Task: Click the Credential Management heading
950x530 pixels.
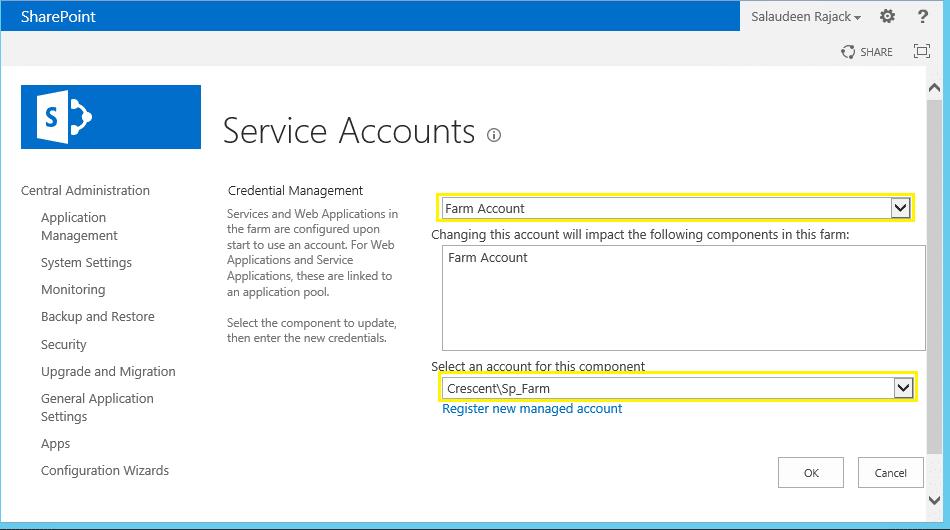Action: [x=295, y=191]
